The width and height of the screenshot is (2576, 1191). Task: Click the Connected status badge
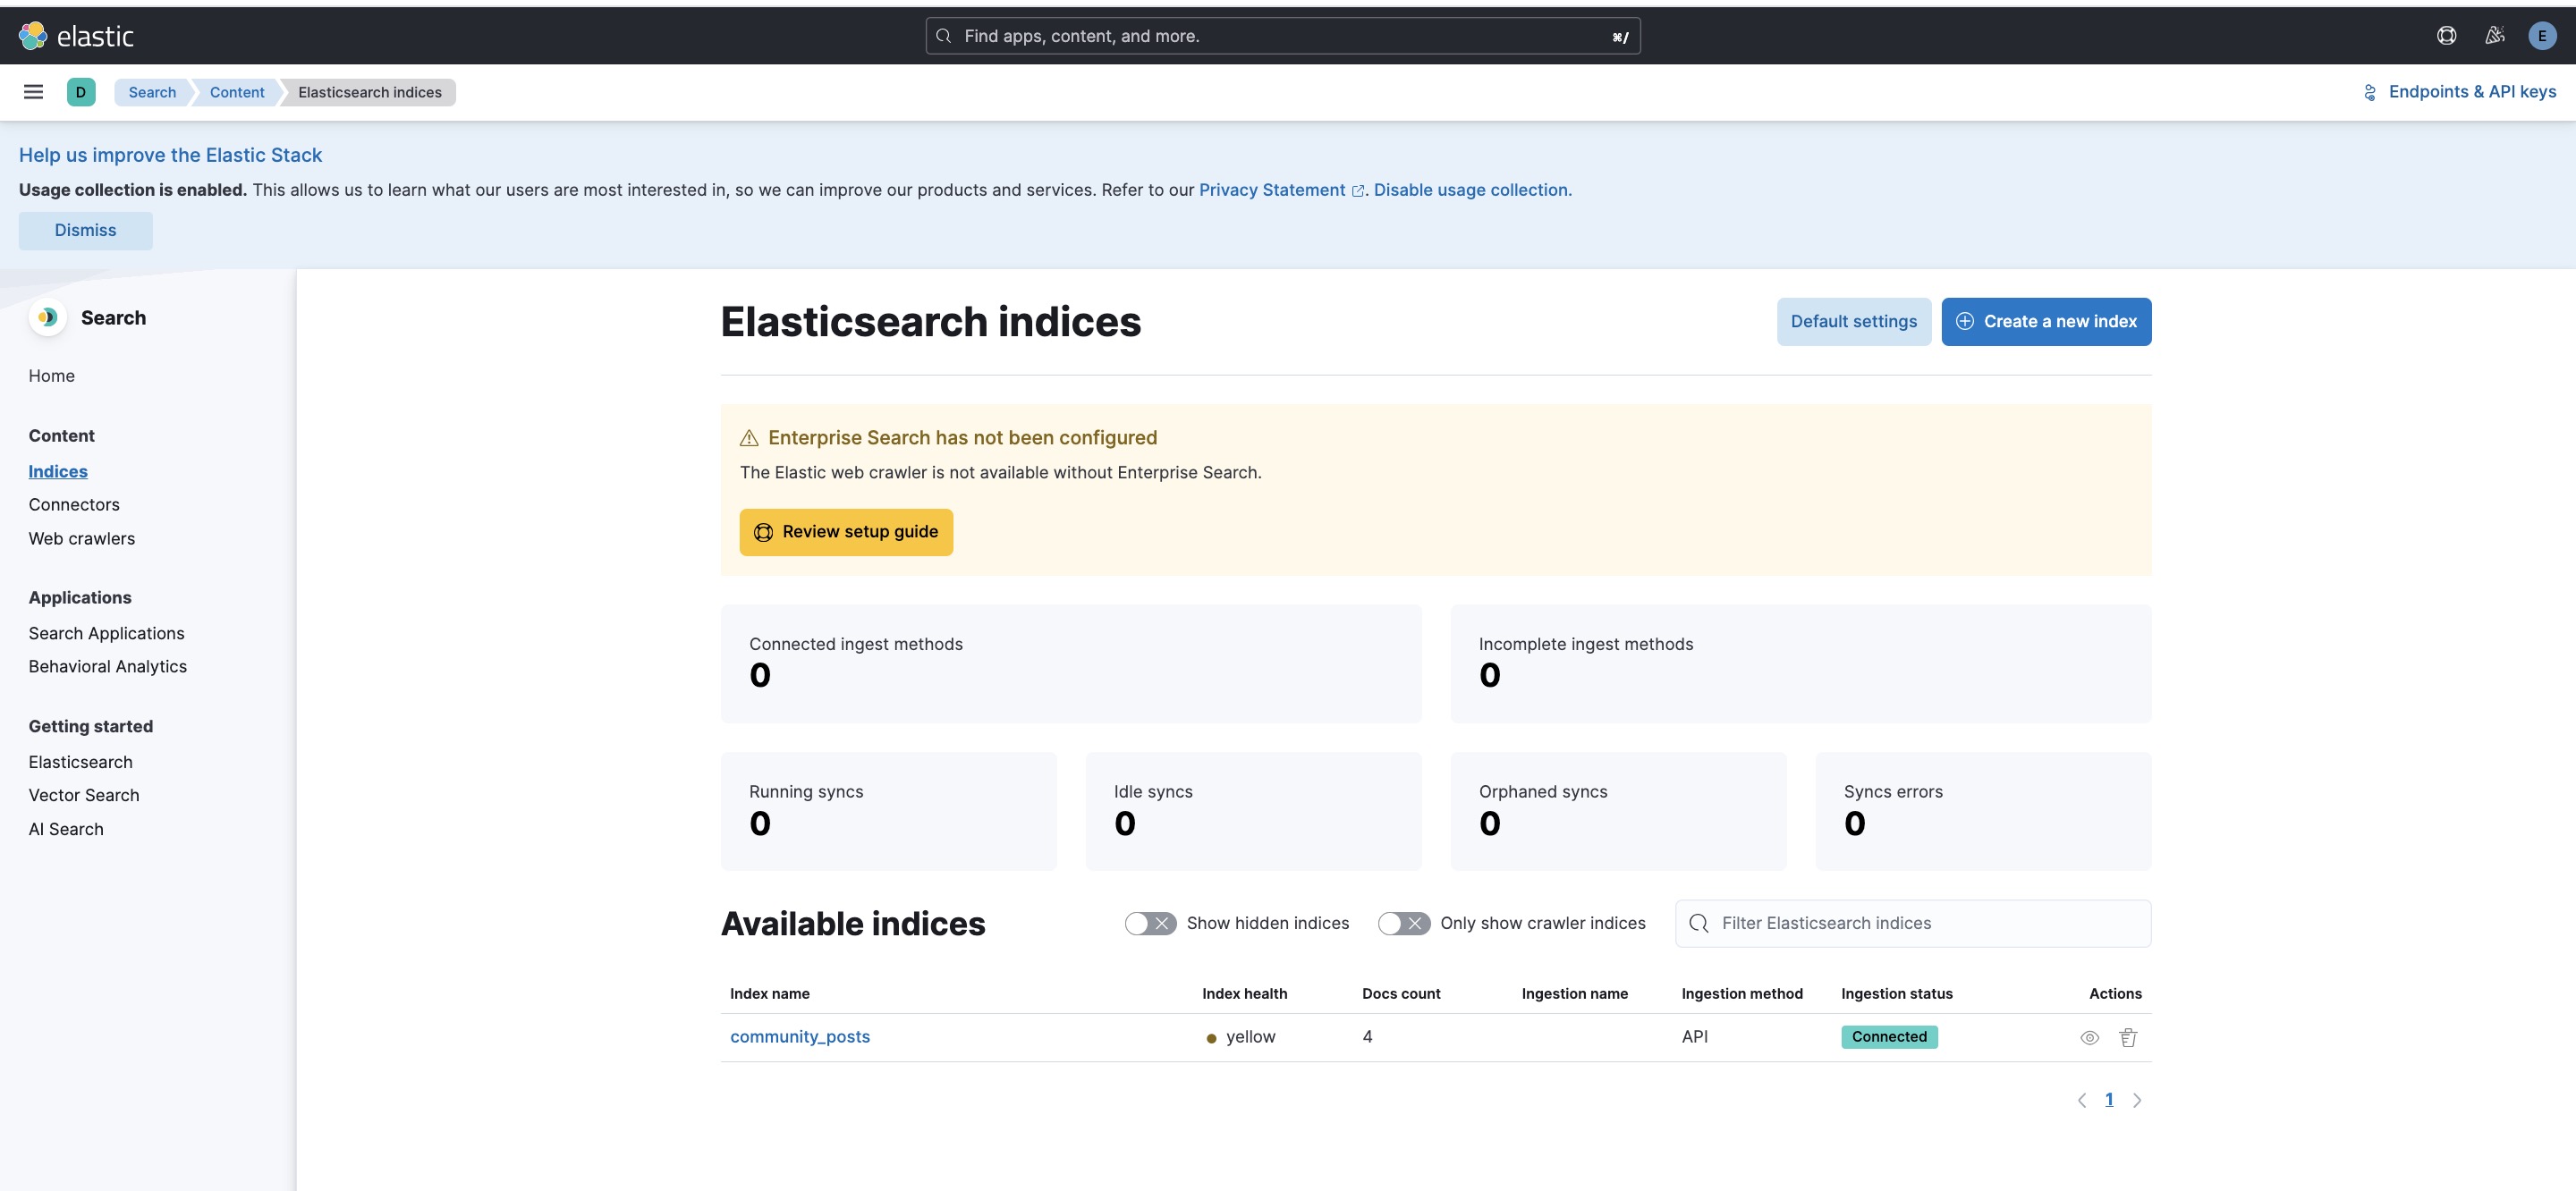pyautogui.click(x=1889, y=1037)
